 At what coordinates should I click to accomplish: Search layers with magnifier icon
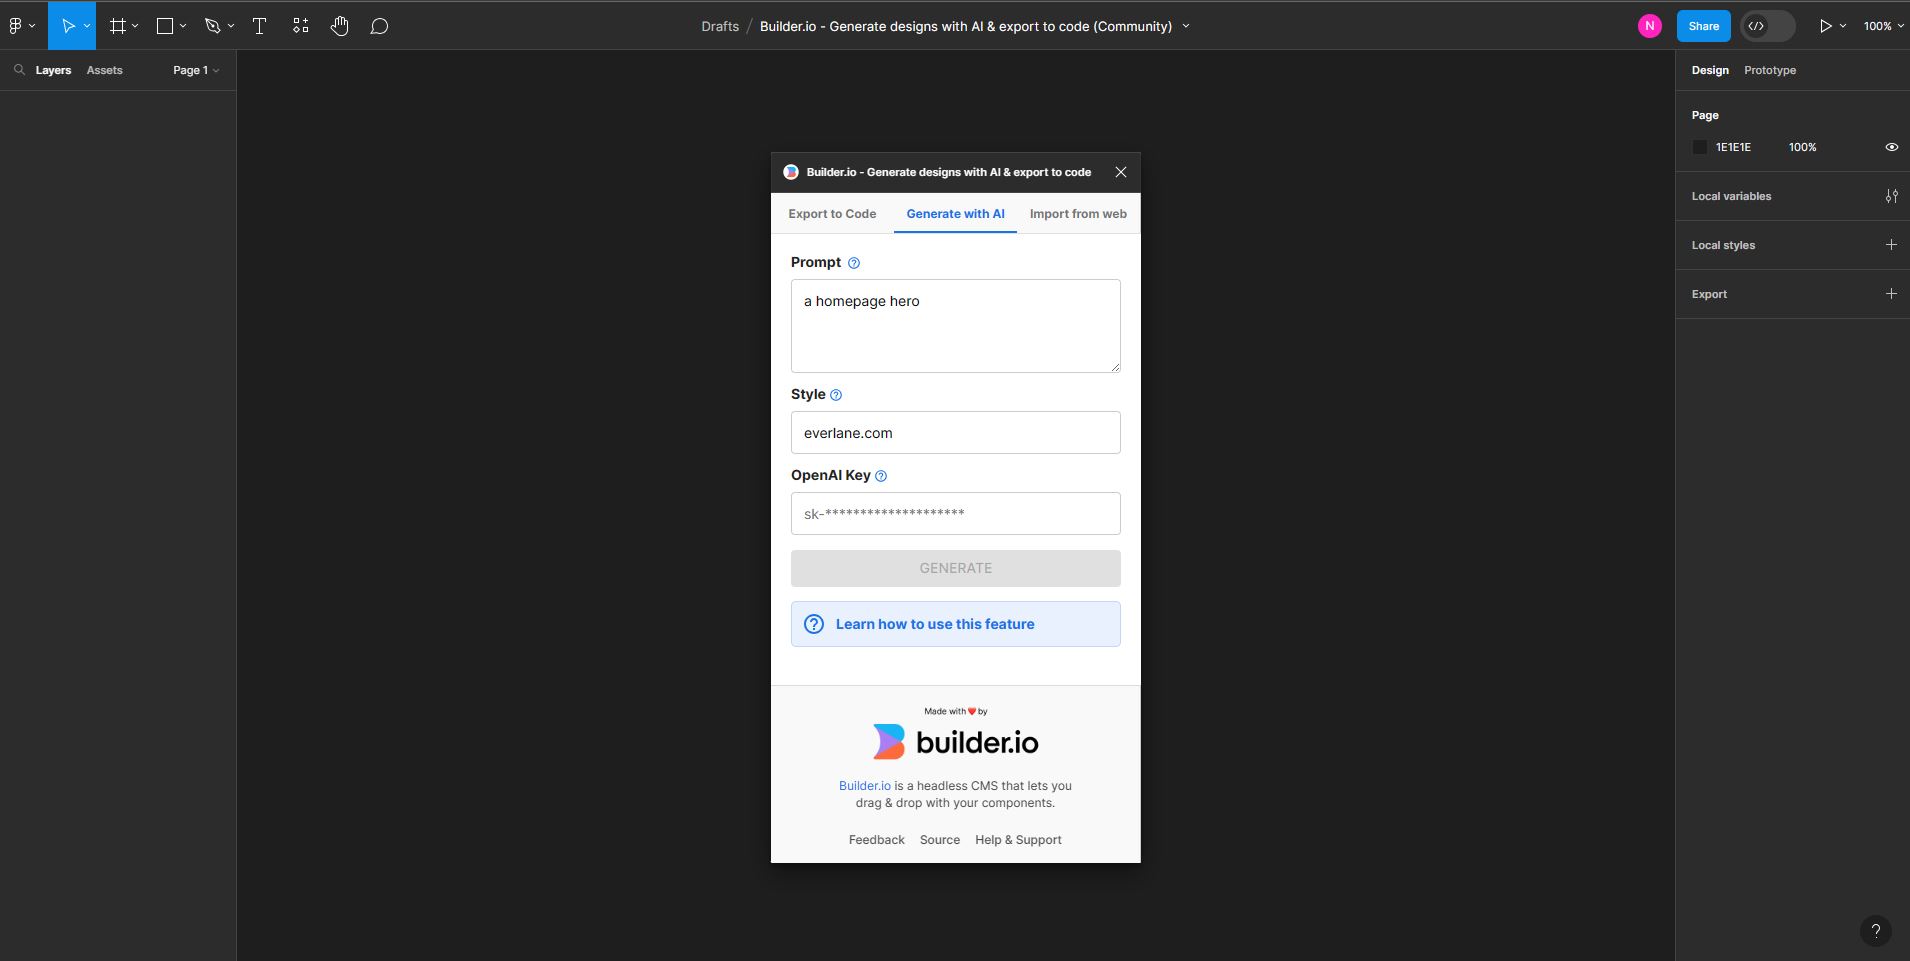[19, 70]
